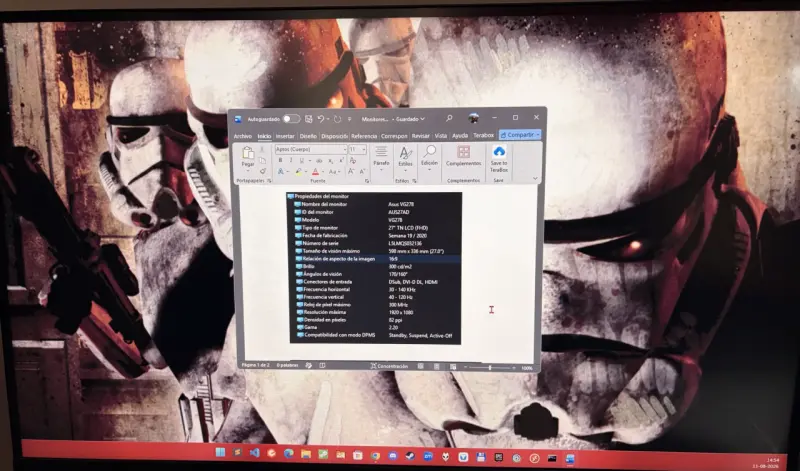Image resolution: width=800 pixels, height=471 pixels.
Task: Click the zoom slider handle
Action: pos(490,367)
